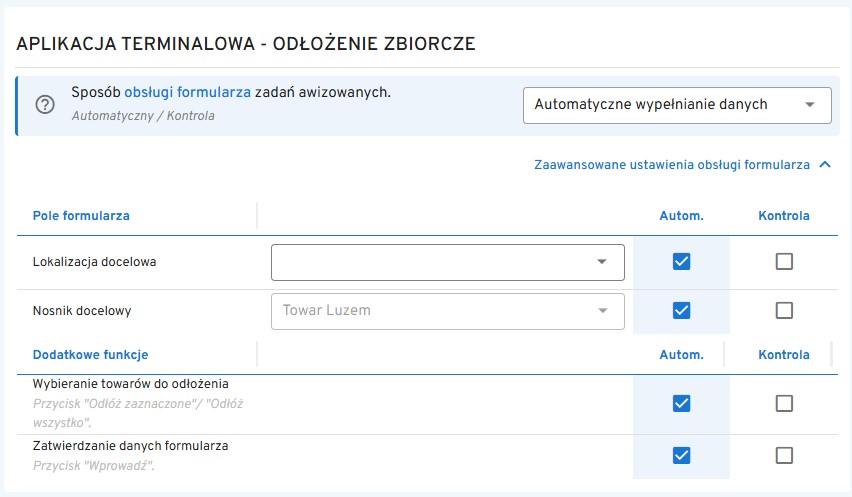Tick Kontrola checkbox for Nosnik docelowy
Viewport: 852px width, 497px height.
pos(784,311)
